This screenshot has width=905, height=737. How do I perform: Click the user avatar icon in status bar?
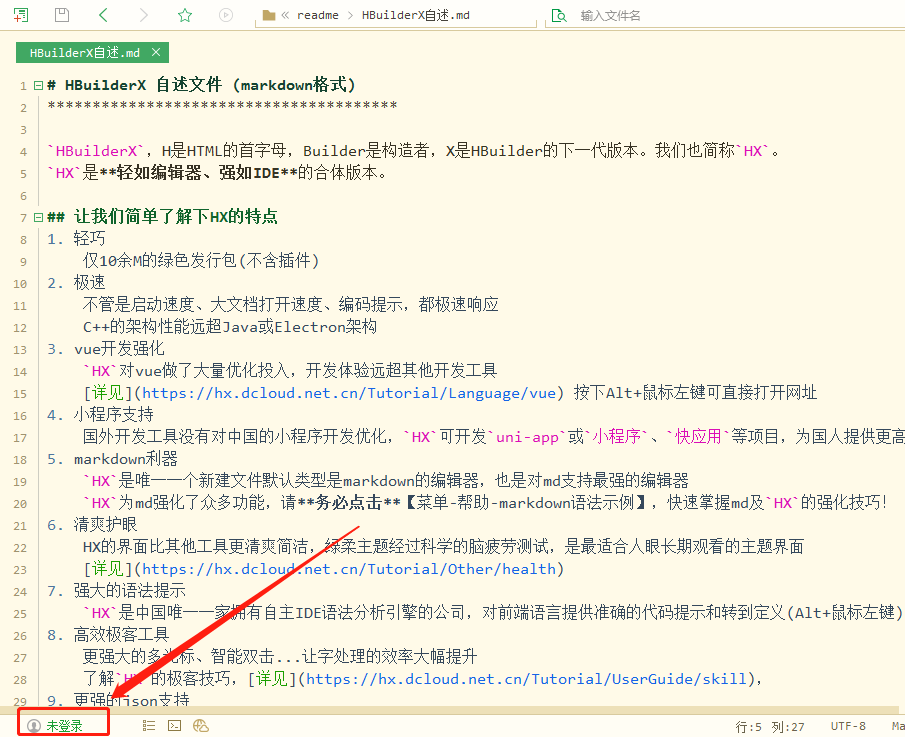point(34,725)
